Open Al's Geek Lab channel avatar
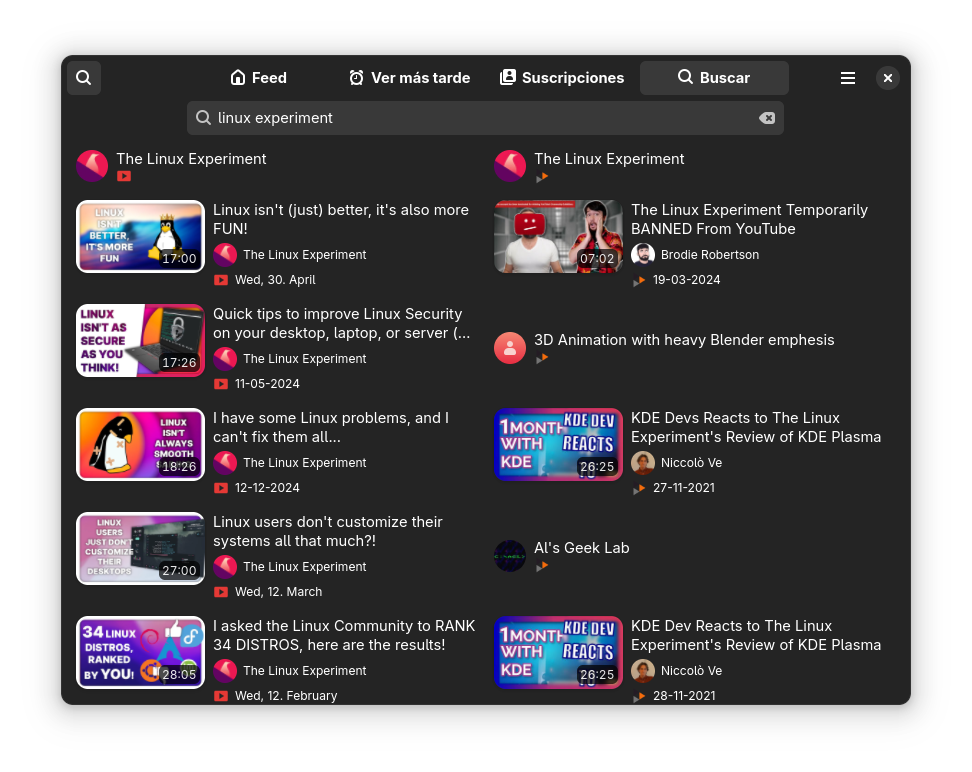 [x=510, y=556]
